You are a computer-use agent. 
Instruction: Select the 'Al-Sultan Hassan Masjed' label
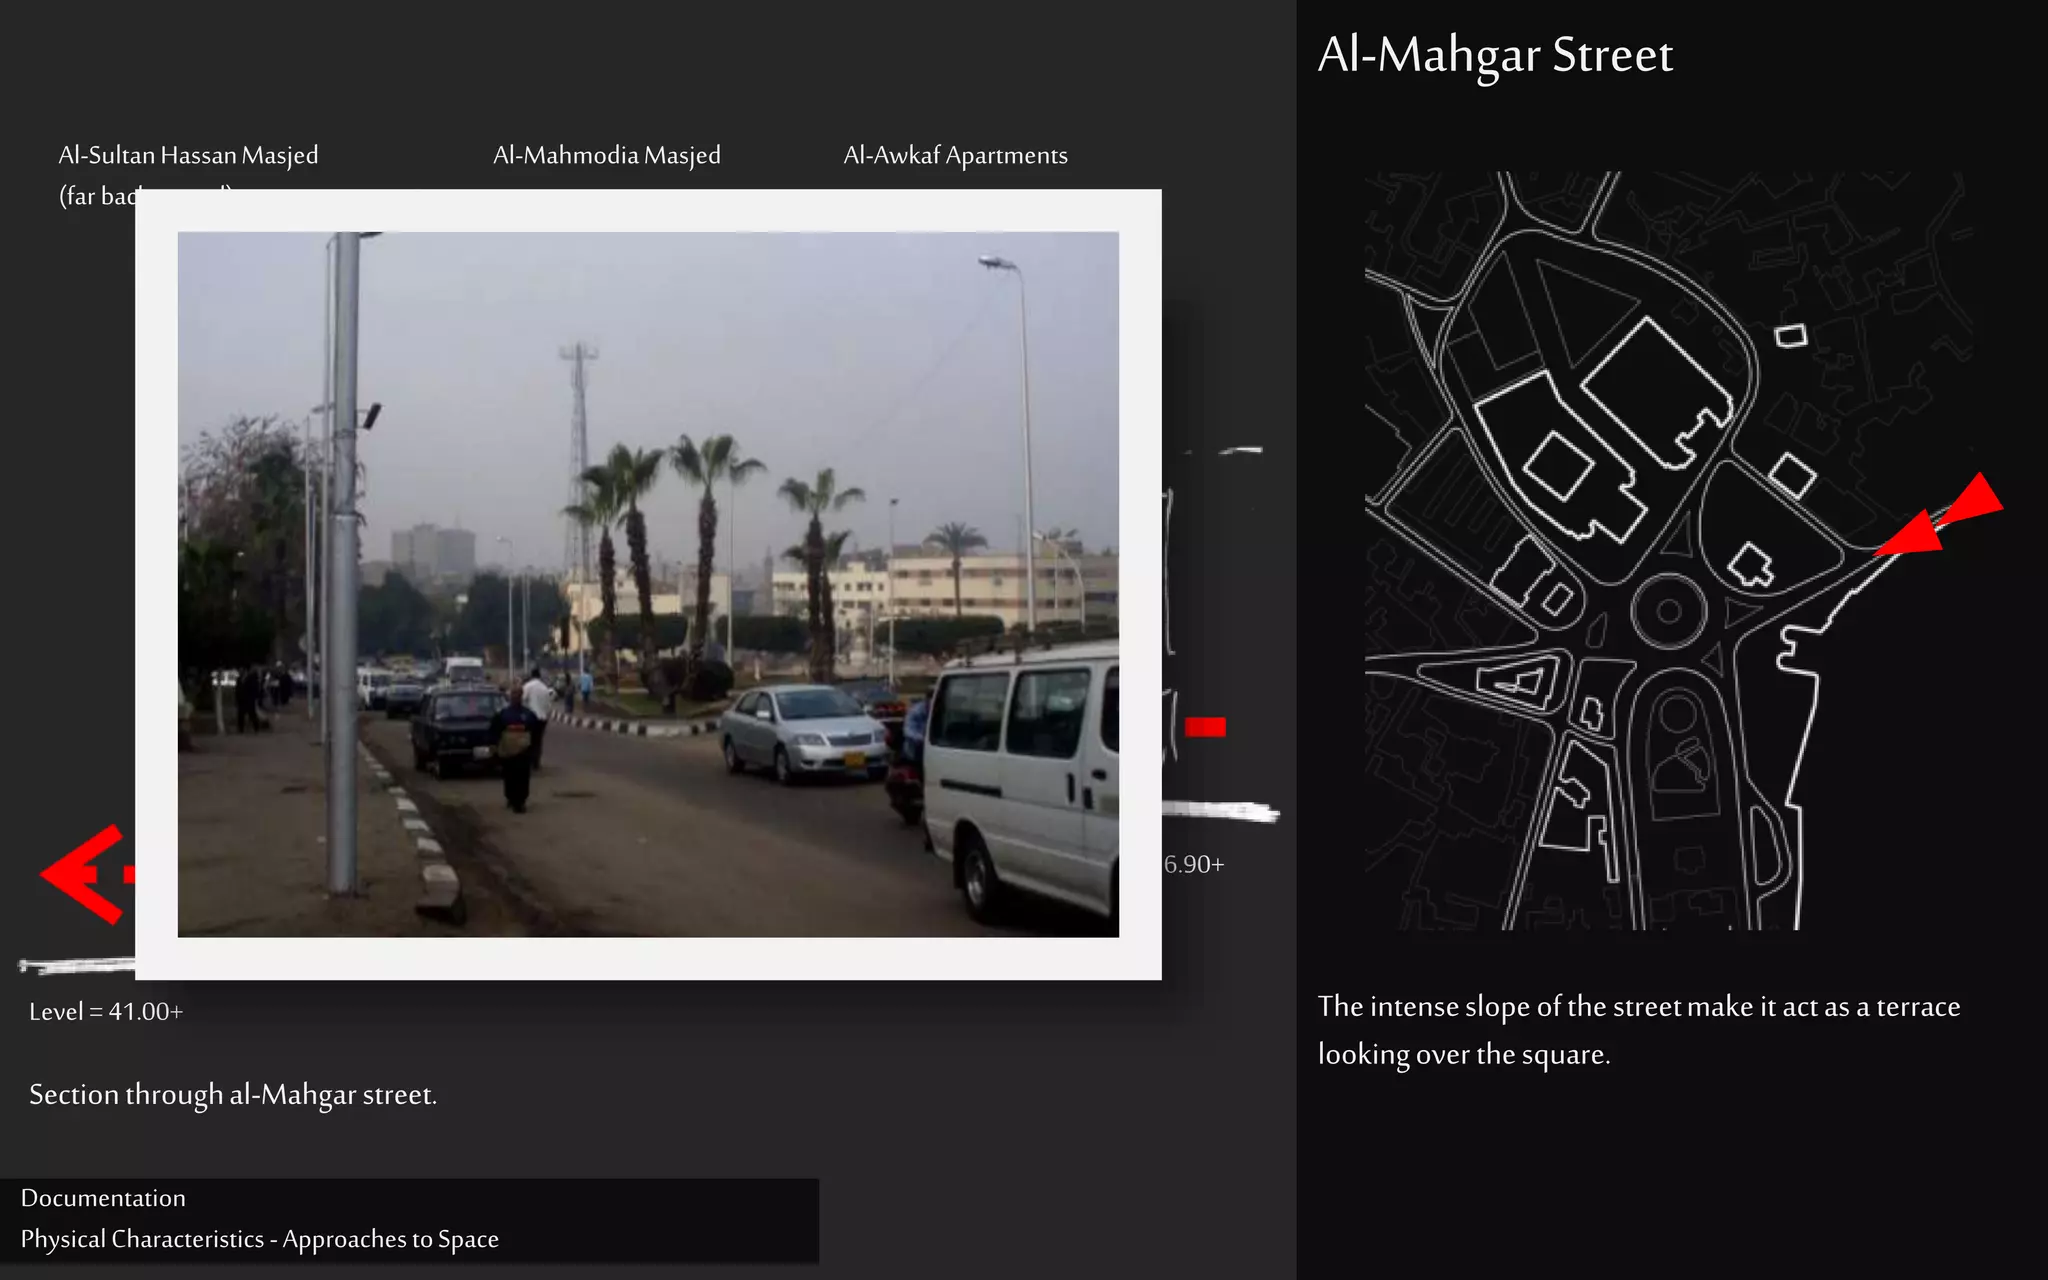point(188,156)
